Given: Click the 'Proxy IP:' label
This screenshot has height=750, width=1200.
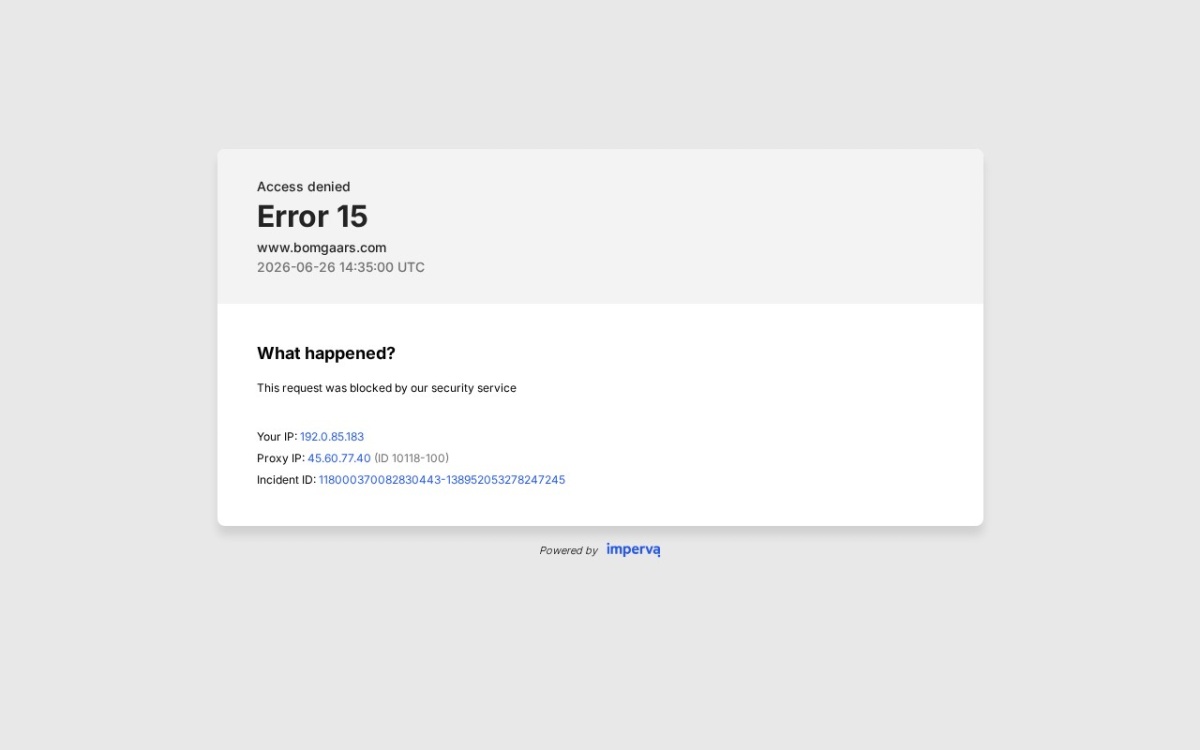Looking at the screenshot, I should tap(281, 458).
